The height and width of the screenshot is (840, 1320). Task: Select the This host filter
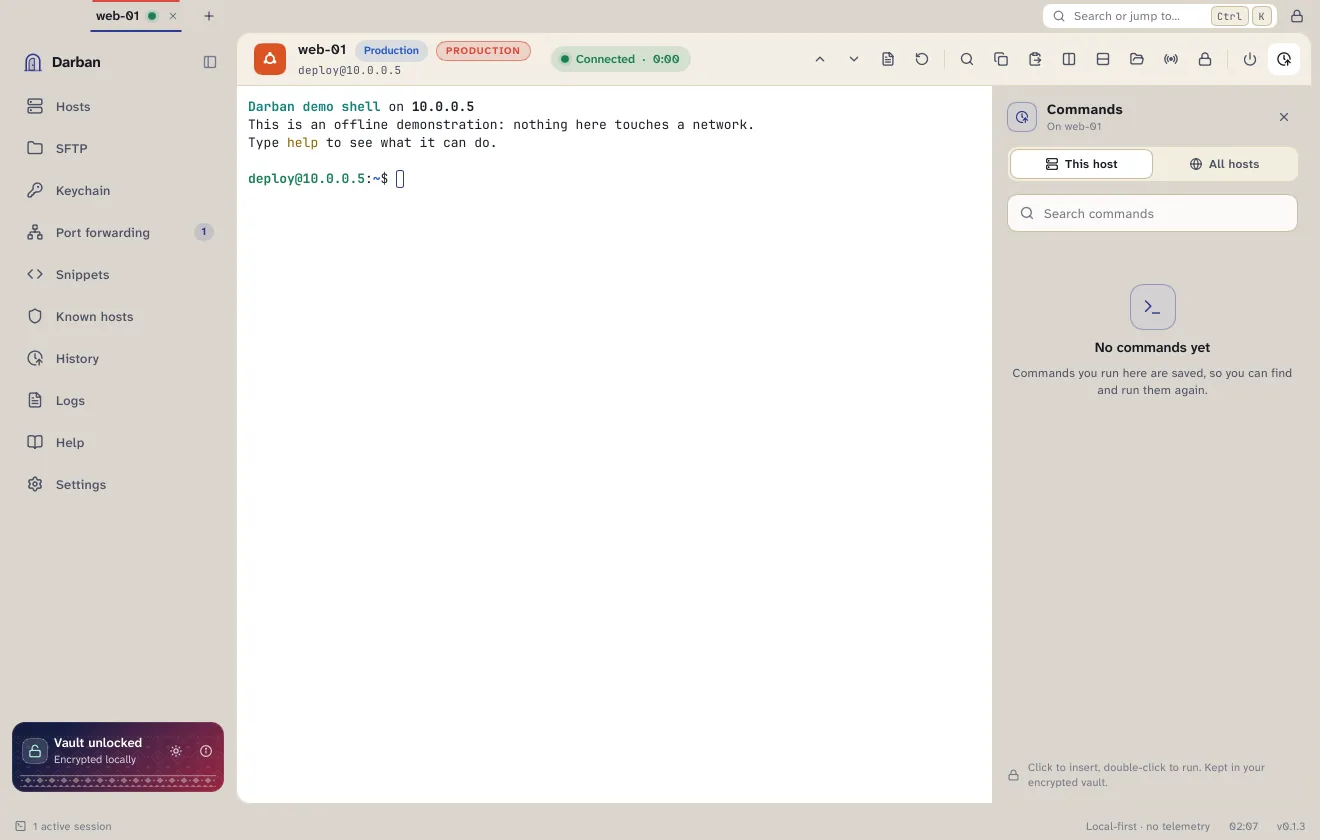click(x=1081, y=164)
